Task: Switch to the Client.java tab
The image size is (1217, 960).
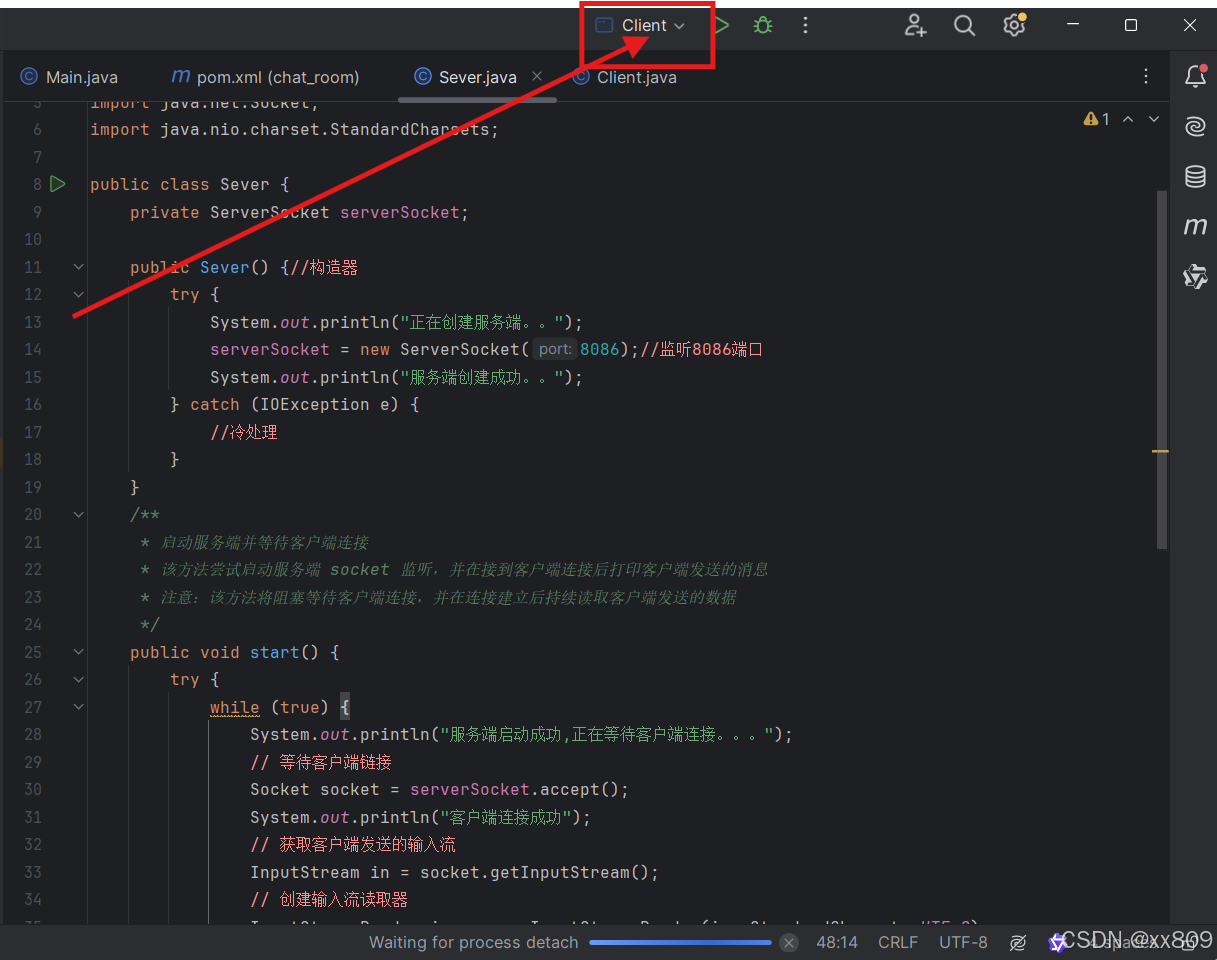Action: [625, 77]
